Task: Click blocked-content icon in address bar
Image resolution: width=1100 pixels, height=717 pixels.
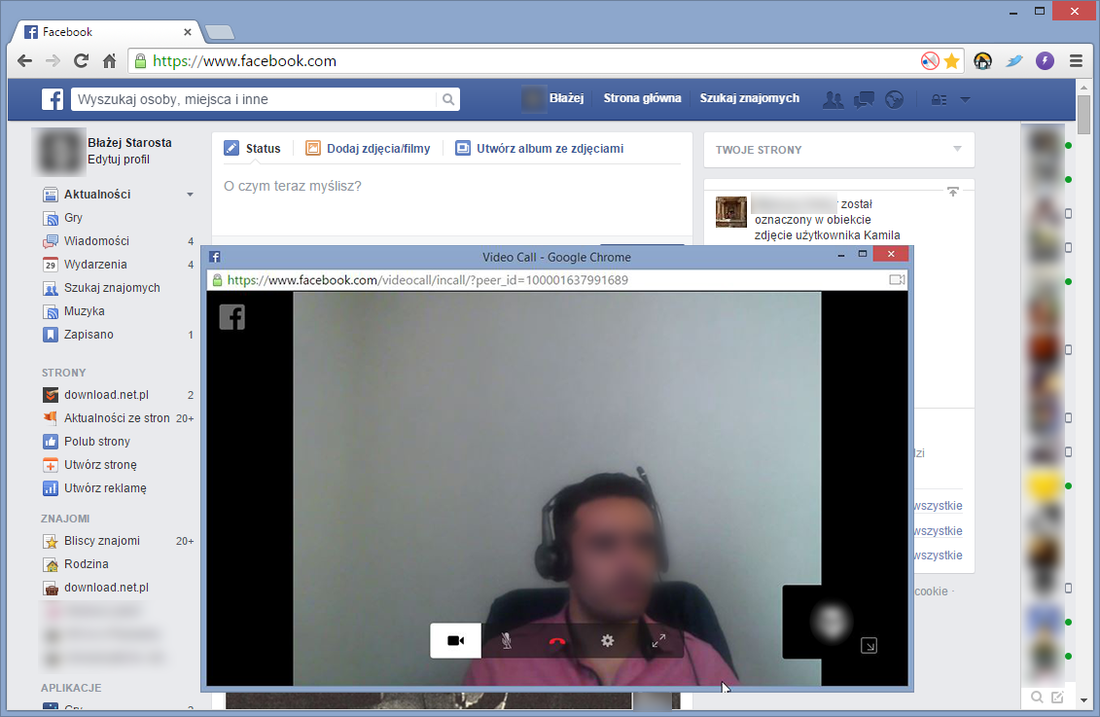Action: (930, 61)
